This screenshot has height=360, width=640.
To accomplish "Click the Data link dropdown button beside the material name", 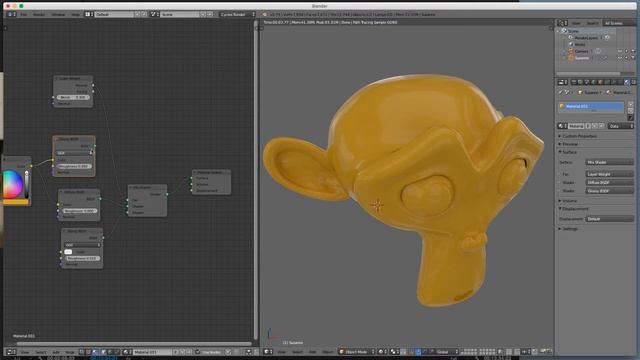I will [x=620, y=126].
